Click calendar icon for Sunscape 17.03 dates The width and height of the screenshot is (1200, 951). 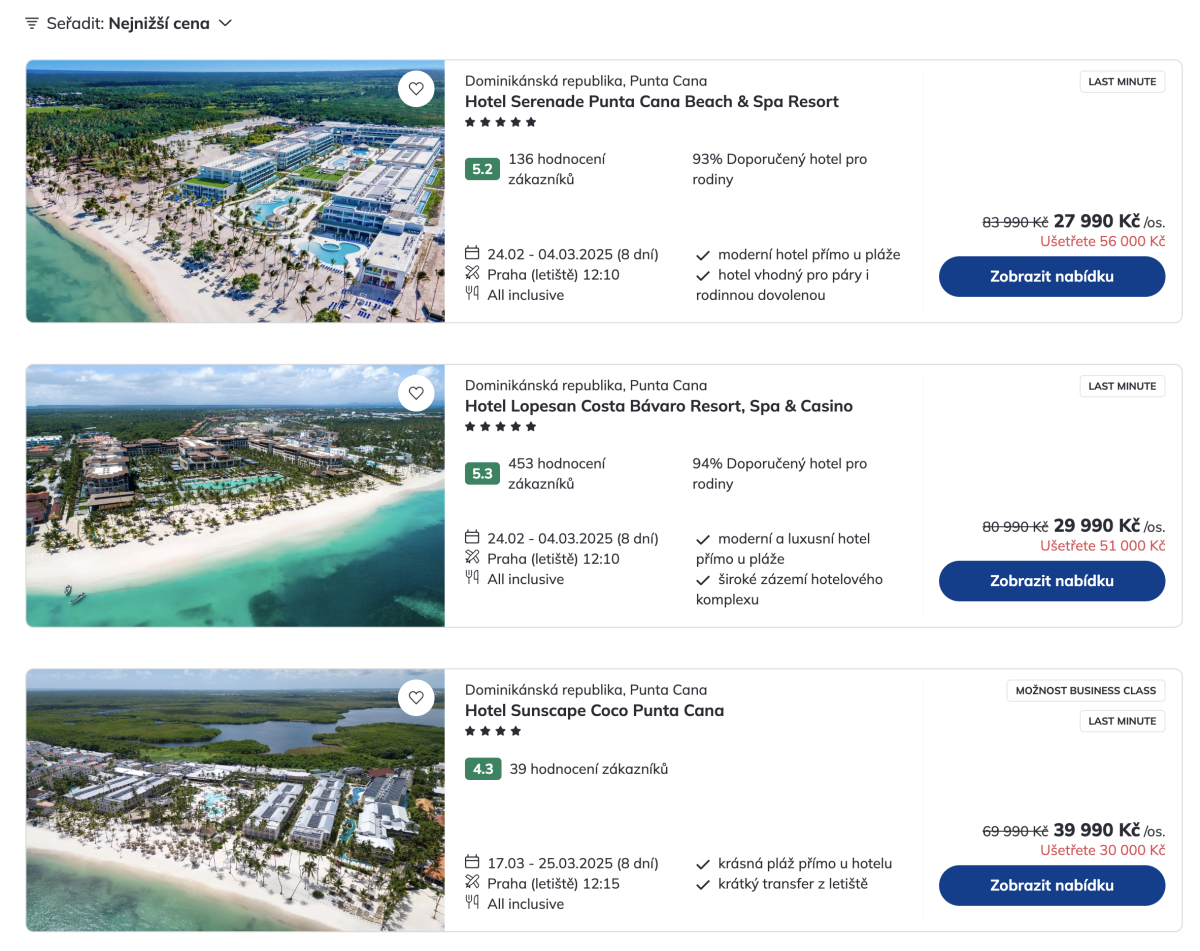(473, 862)
